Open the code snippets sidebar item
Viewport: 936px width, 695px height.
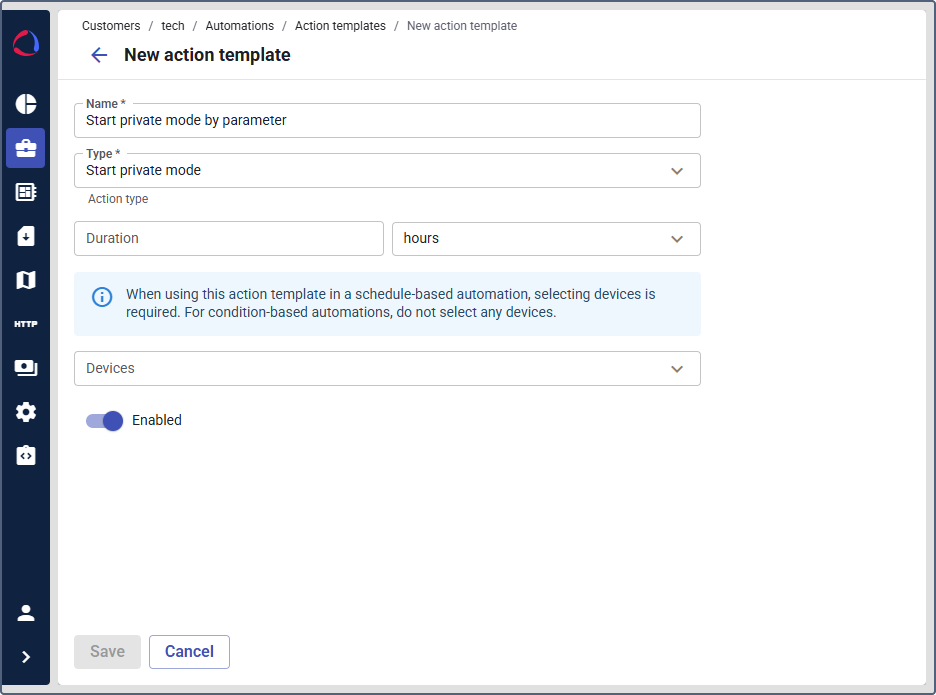(x=25, y=455)
